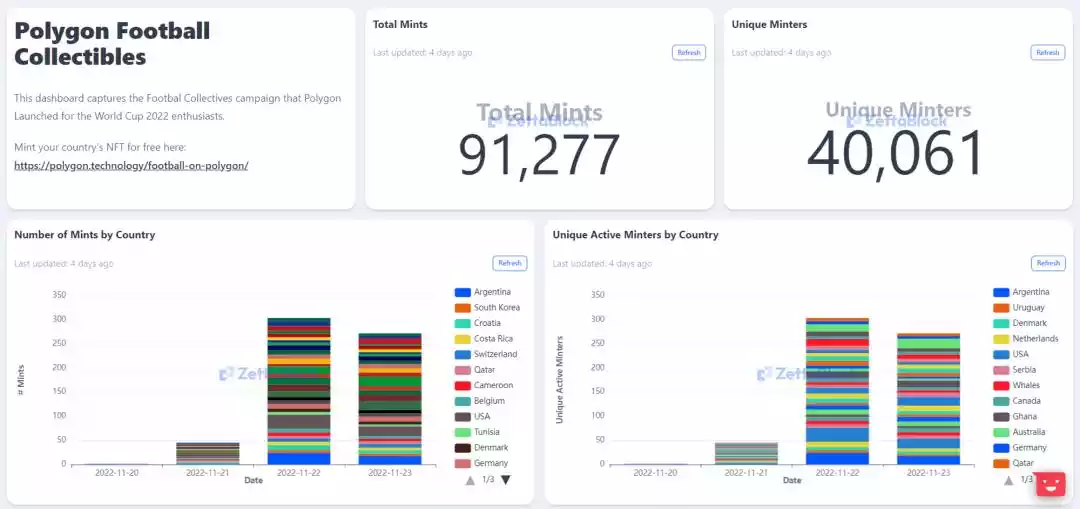Screen dimensions: 1080x509
Task: Select the Cameroon red color swatch
Action: (x=462, y=385)
